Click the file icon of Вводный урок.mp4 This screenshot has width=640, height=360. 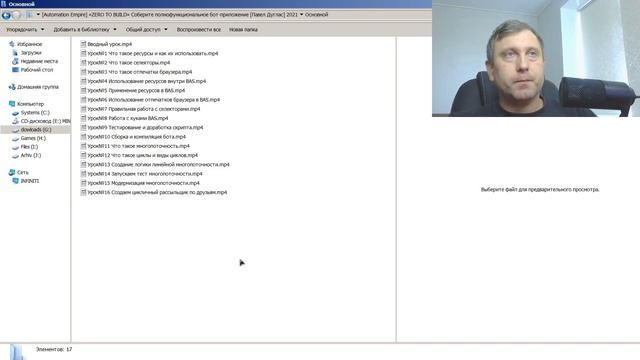(x=83, y=44)
